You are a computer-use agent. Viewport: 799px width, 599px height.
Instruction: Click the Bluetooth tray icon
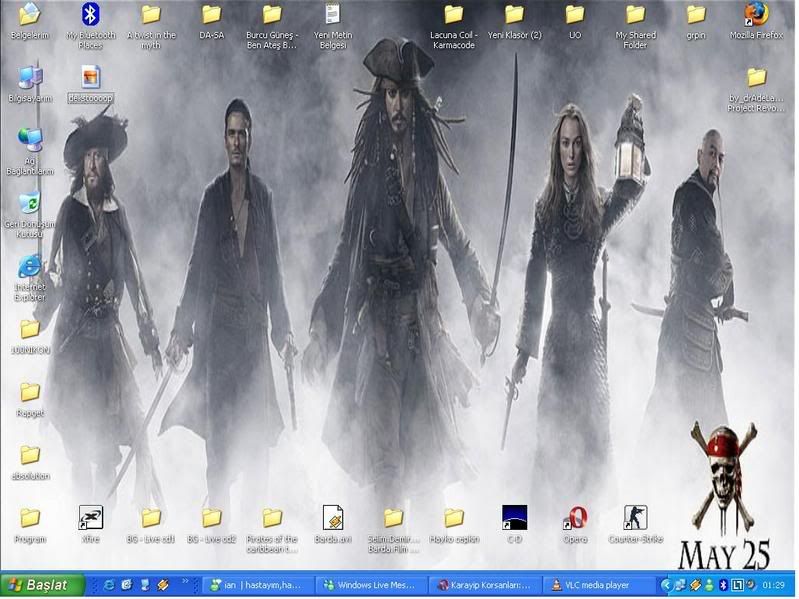coord(723,585)
